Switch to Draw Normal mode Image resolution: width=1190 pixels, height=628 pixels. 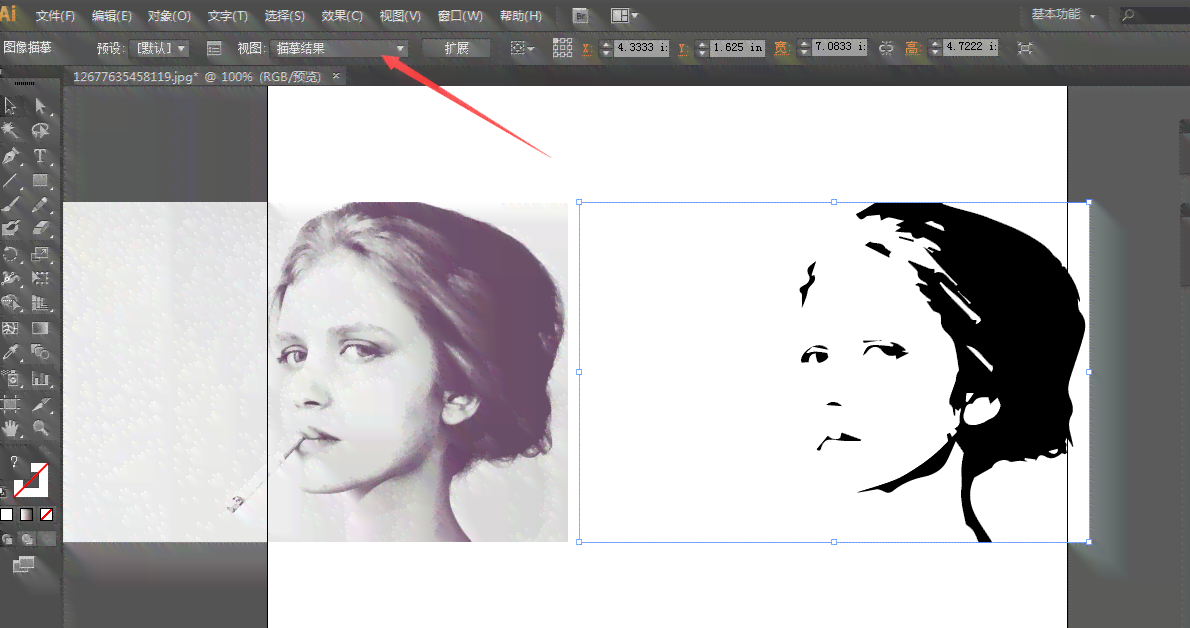7,538
